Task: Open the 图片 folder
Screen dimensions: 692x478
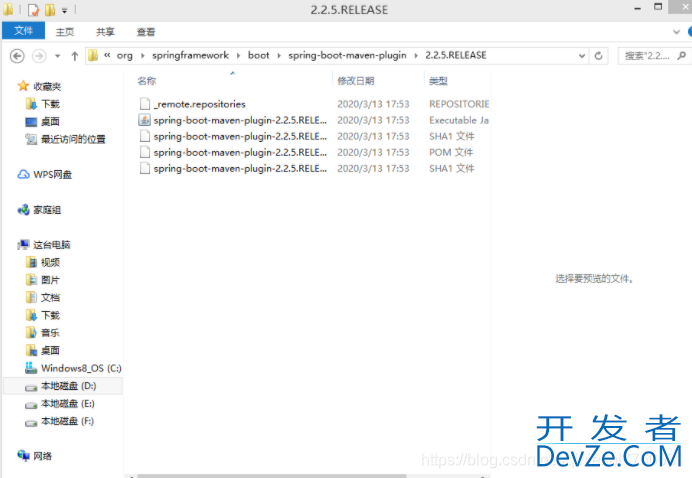Action: [x=50, y=280]
